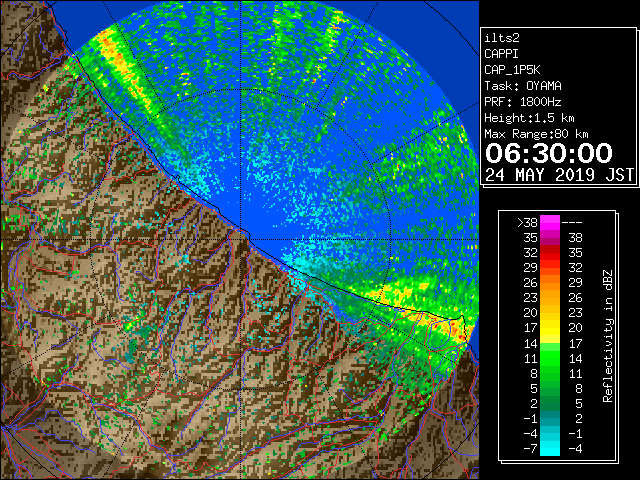Select the 'Height:1.5 km' line

pos(529,118)
